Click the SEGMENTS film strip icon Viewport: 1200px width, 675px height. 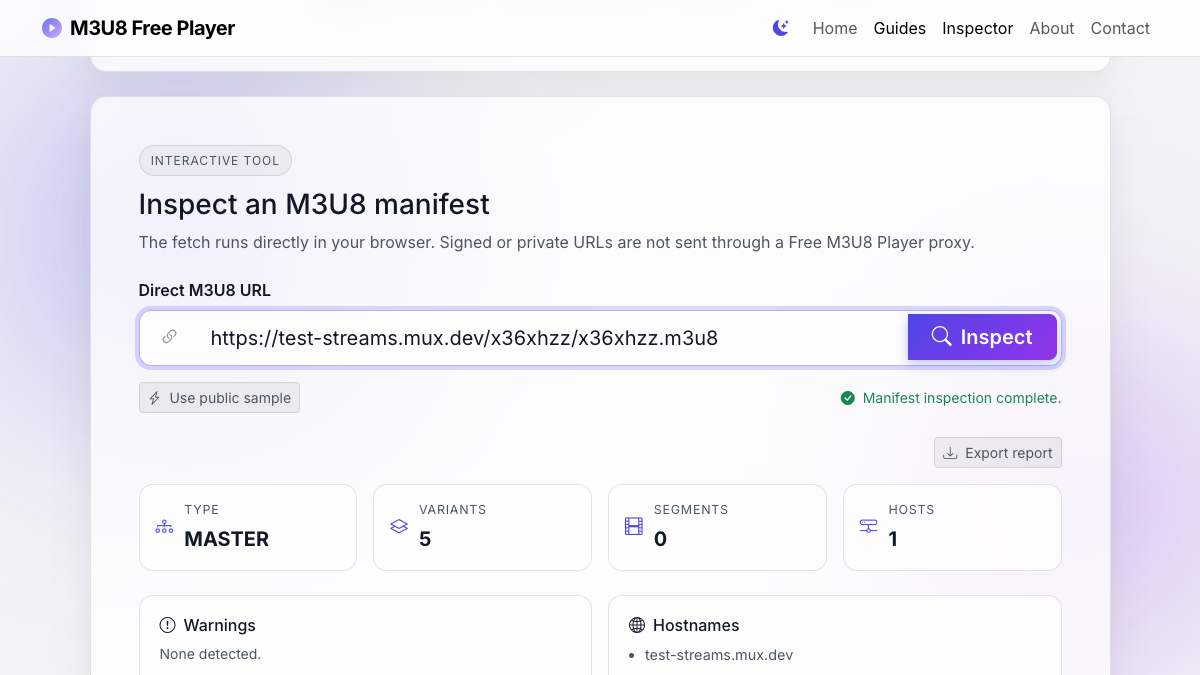pos(634,526)
